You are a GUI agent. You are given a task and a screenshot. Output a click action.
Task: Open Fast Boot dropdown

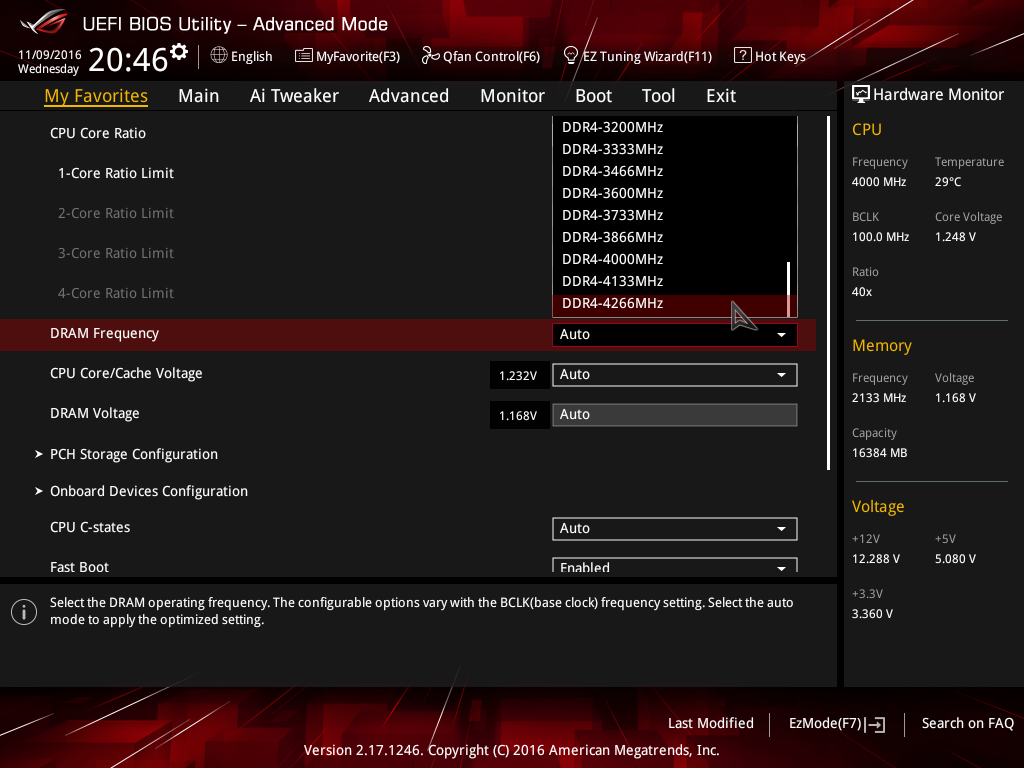tap(675, 565)
